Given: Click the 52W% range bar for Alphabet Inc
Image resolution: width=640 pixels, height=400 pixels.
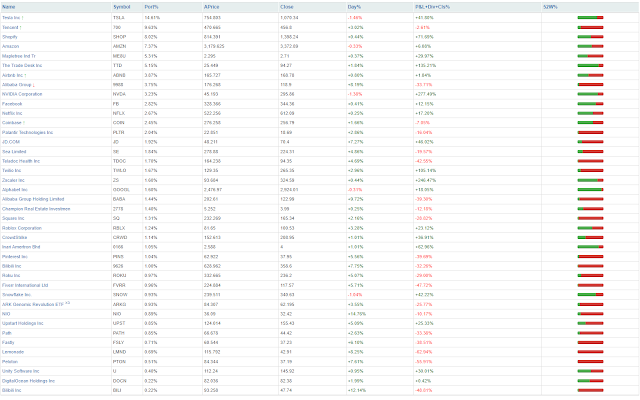Looking at the screenshot, I should coord(590,190).
